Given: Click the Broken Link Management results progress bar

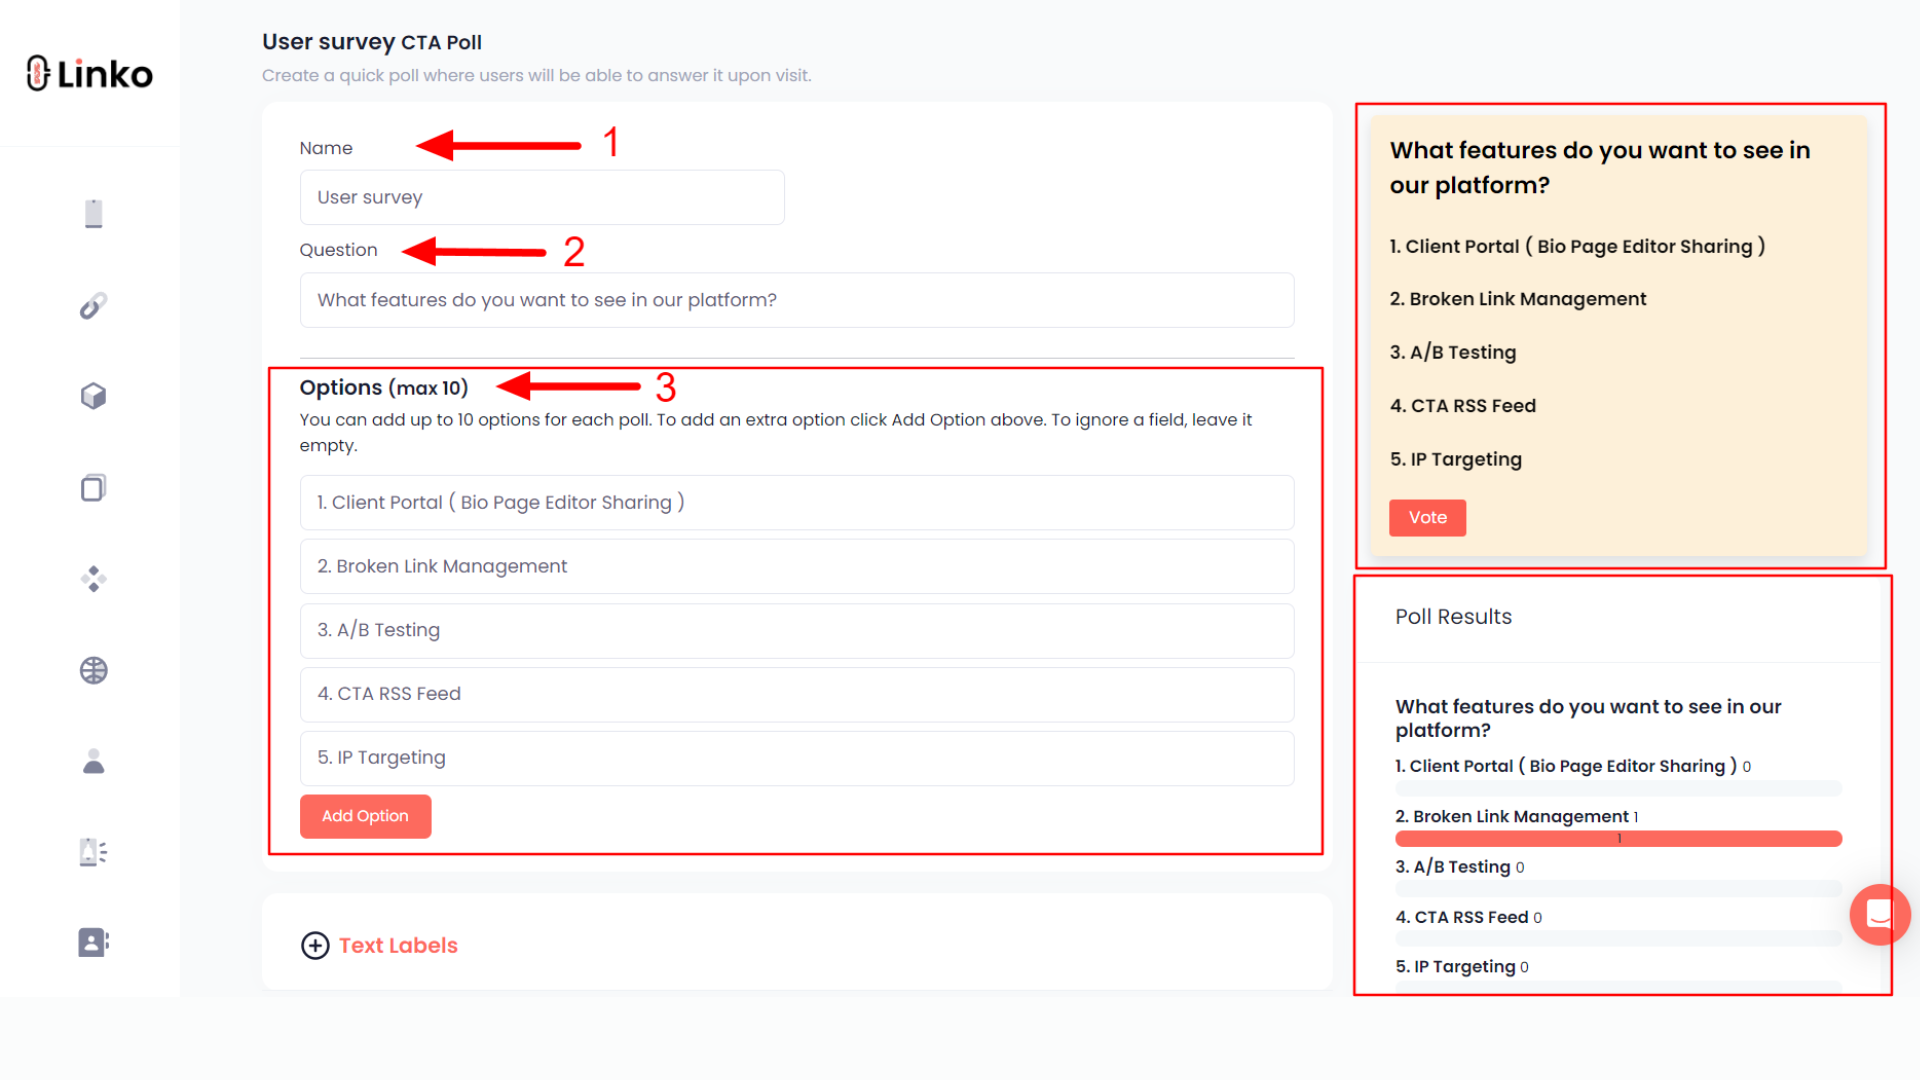Looking at the screenshot, I should point(1618,839).
